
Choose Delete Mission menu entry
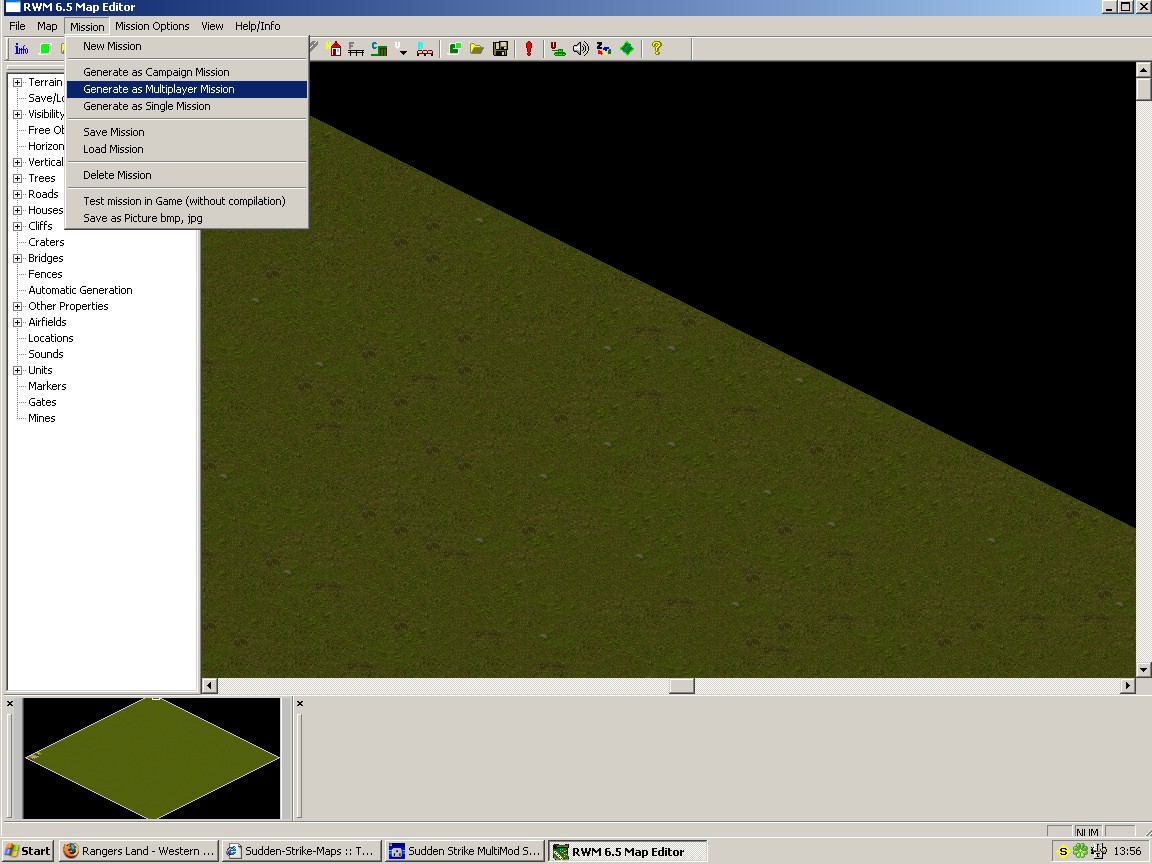point(187,175)
